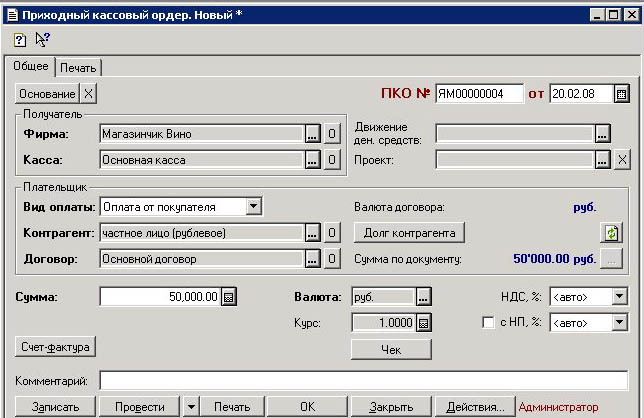Open the calculator icon in Курс field

pyautogui.click(x=424, y=323)
